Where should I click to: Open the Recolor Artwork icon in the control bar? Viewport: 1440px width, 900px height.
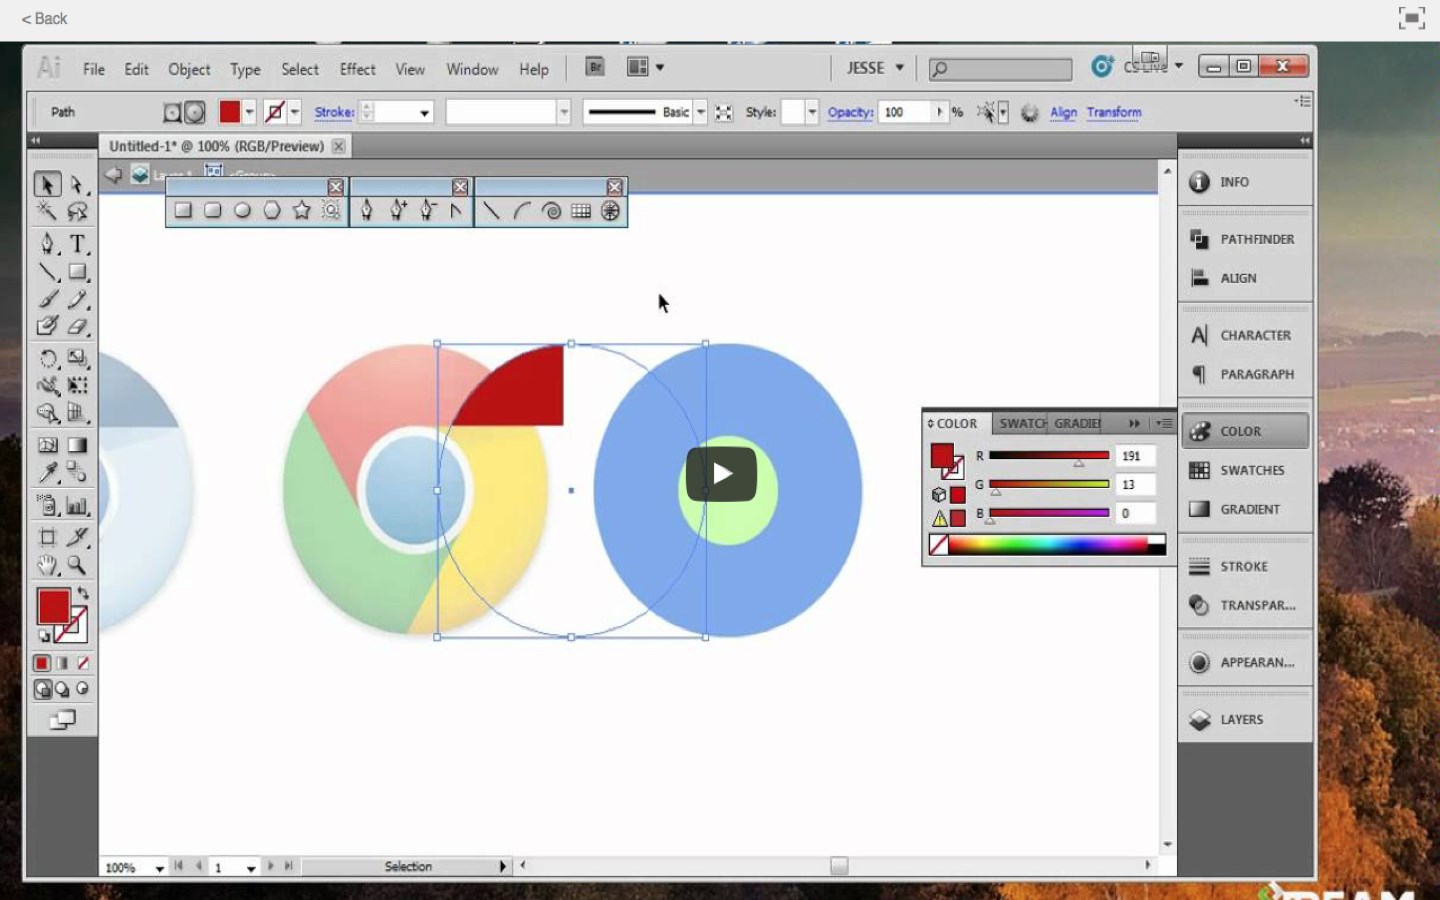pyautogui.click(x=1030, y=113)
